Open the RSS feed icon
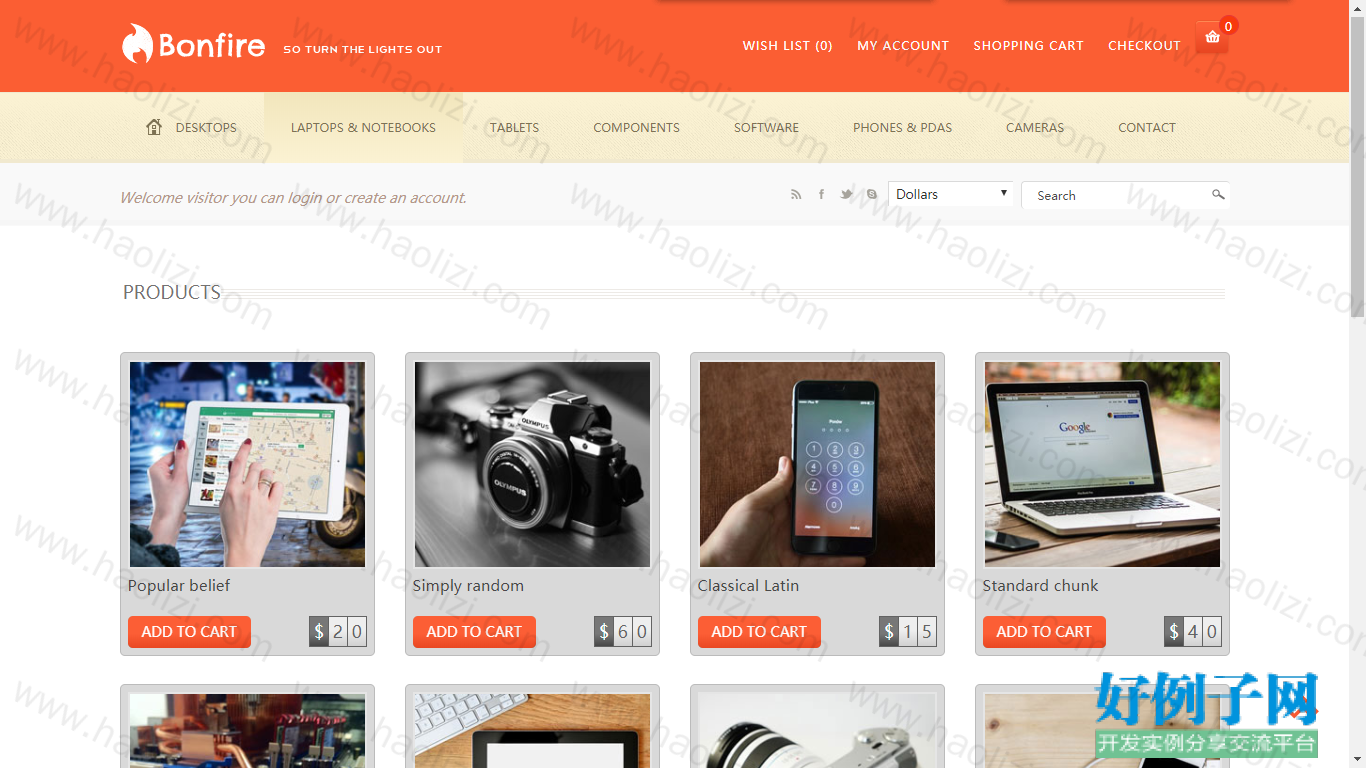 pyautogui.click(x=796, y=195)
